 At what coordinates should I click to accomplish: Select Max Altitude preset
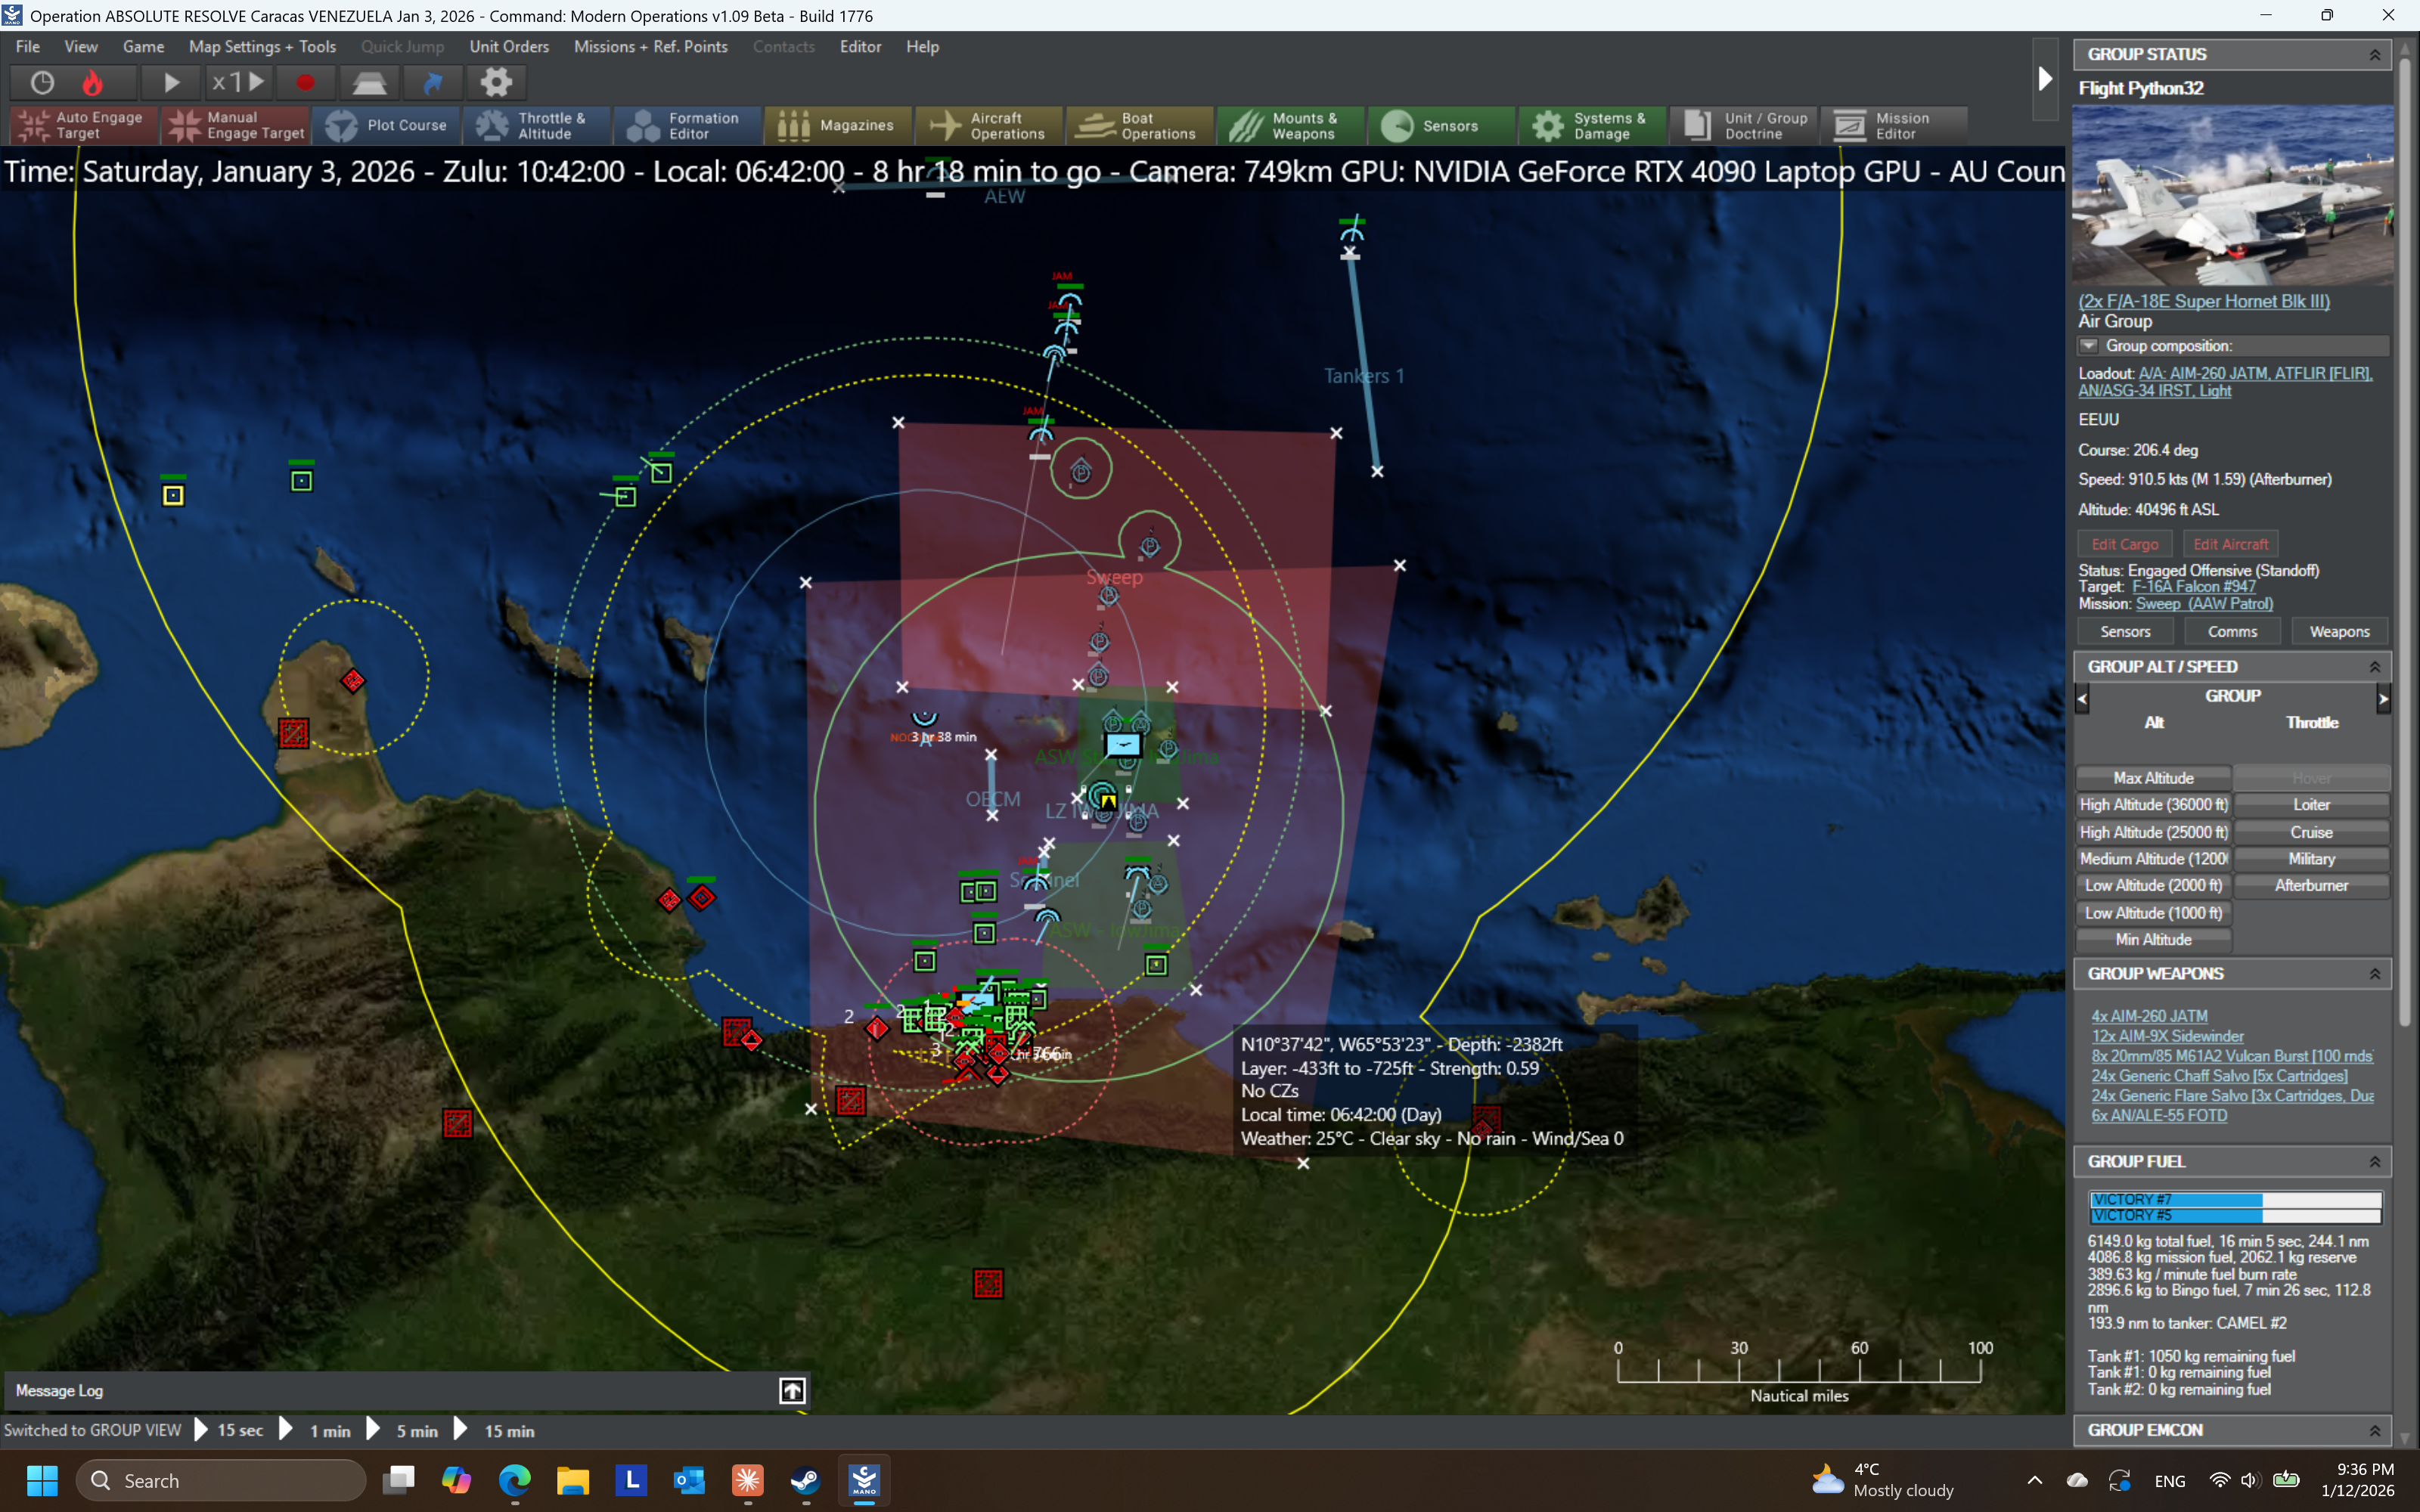(2153, 778)
